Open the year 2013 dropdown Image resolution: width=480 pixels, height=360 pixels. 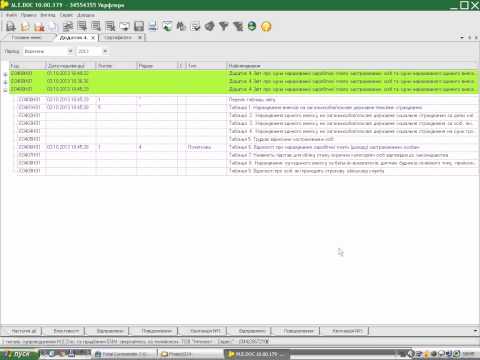(x=105, y=51)
